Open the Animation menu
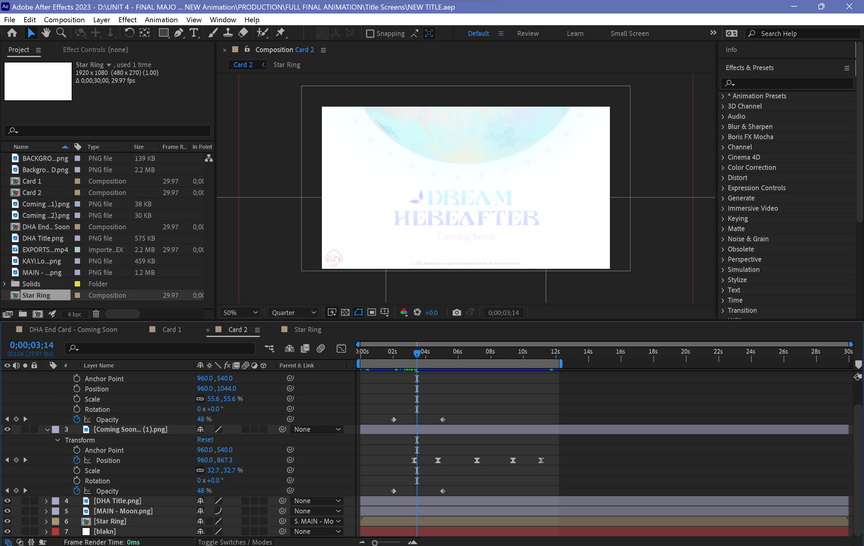Image resolution: width=864 pixels, height=546 pixels. click(x=161, y=20)
